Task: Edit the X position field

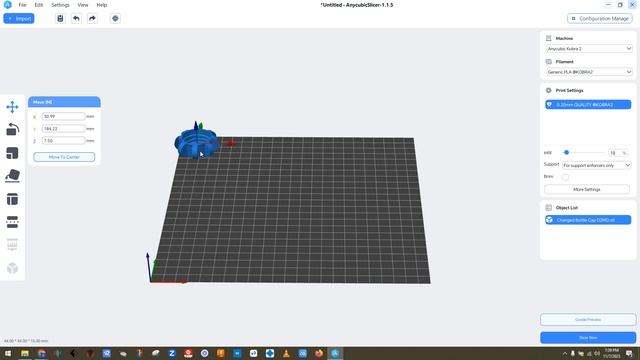Action: pyautogui.click(x=63, y=116)
